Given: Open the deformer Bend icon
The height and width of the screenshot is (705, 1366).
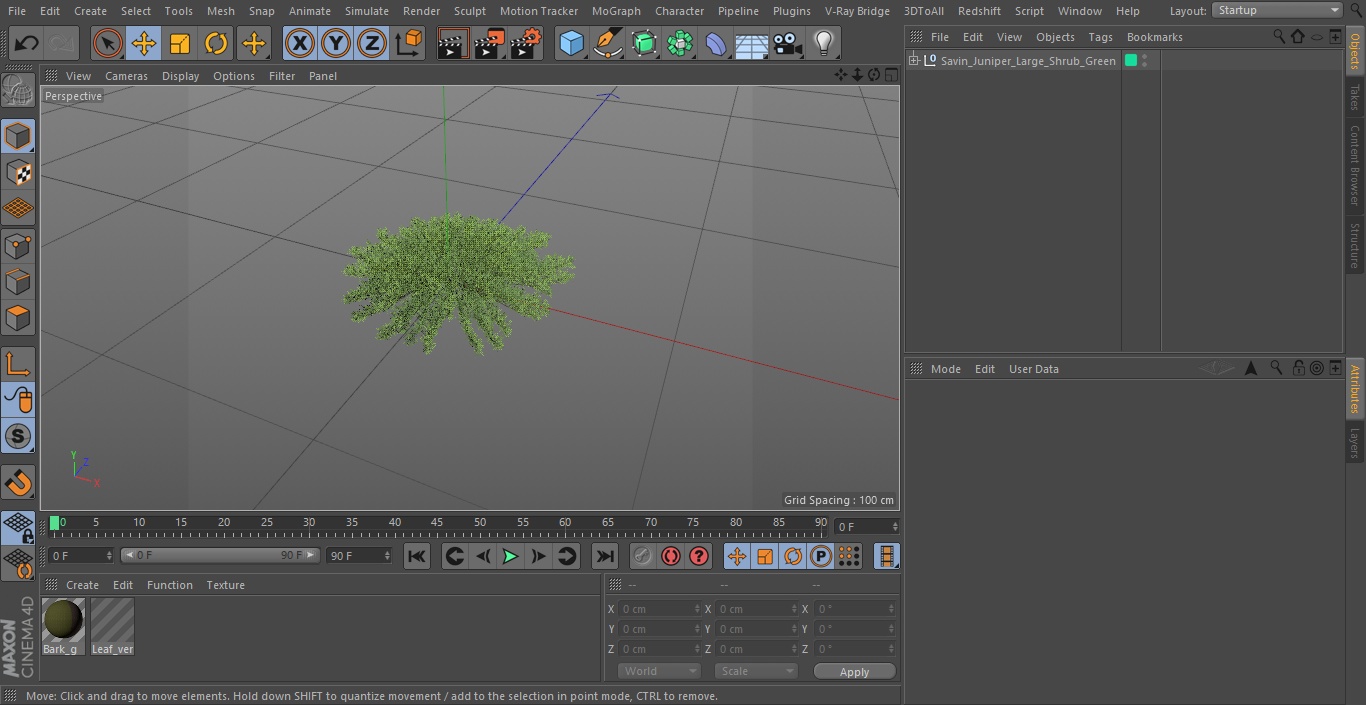Looking at the screenshot, I should pyautogui.click(x=716, y=43).
